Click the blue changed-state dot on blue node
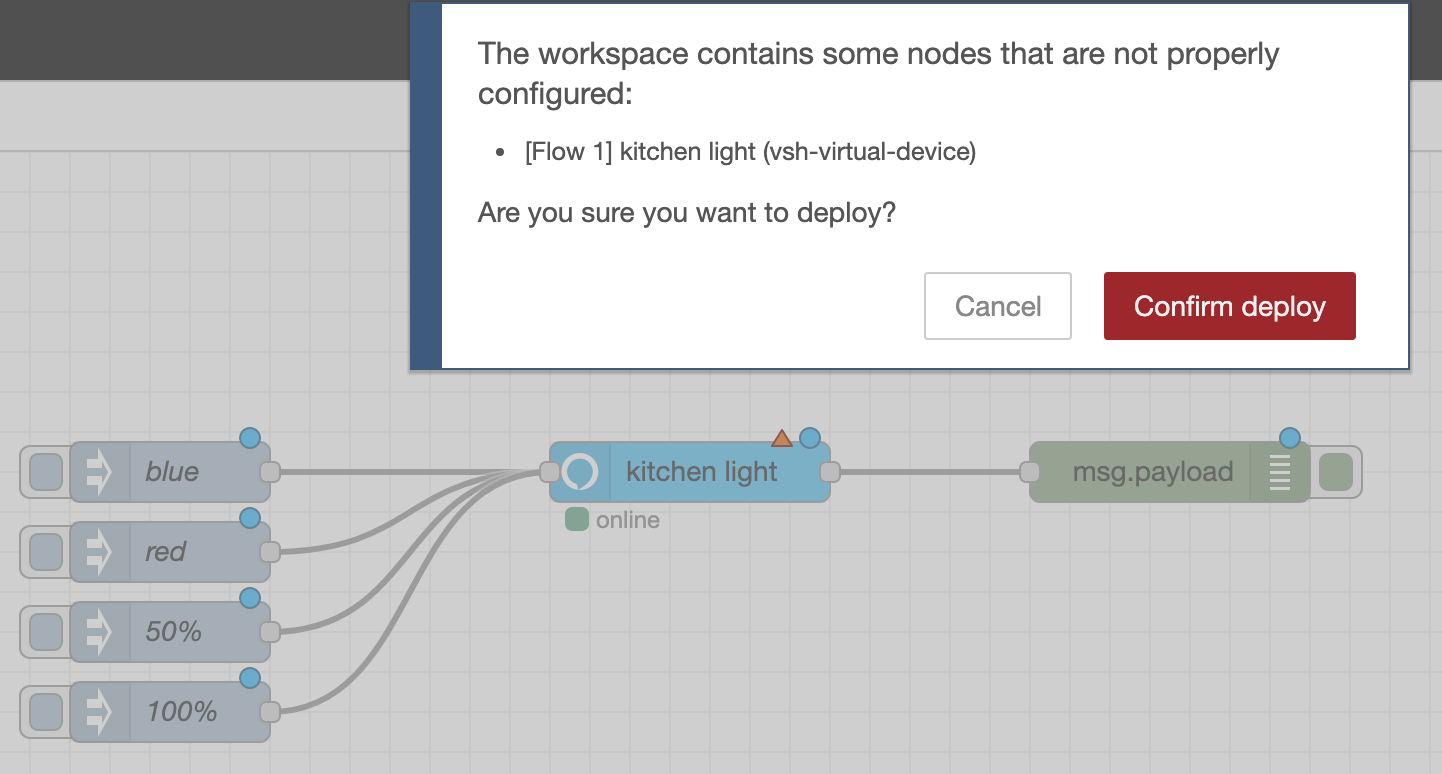The width and height of the screenshot is (1442, 774). pyautogui.click(x=250, y=438)
